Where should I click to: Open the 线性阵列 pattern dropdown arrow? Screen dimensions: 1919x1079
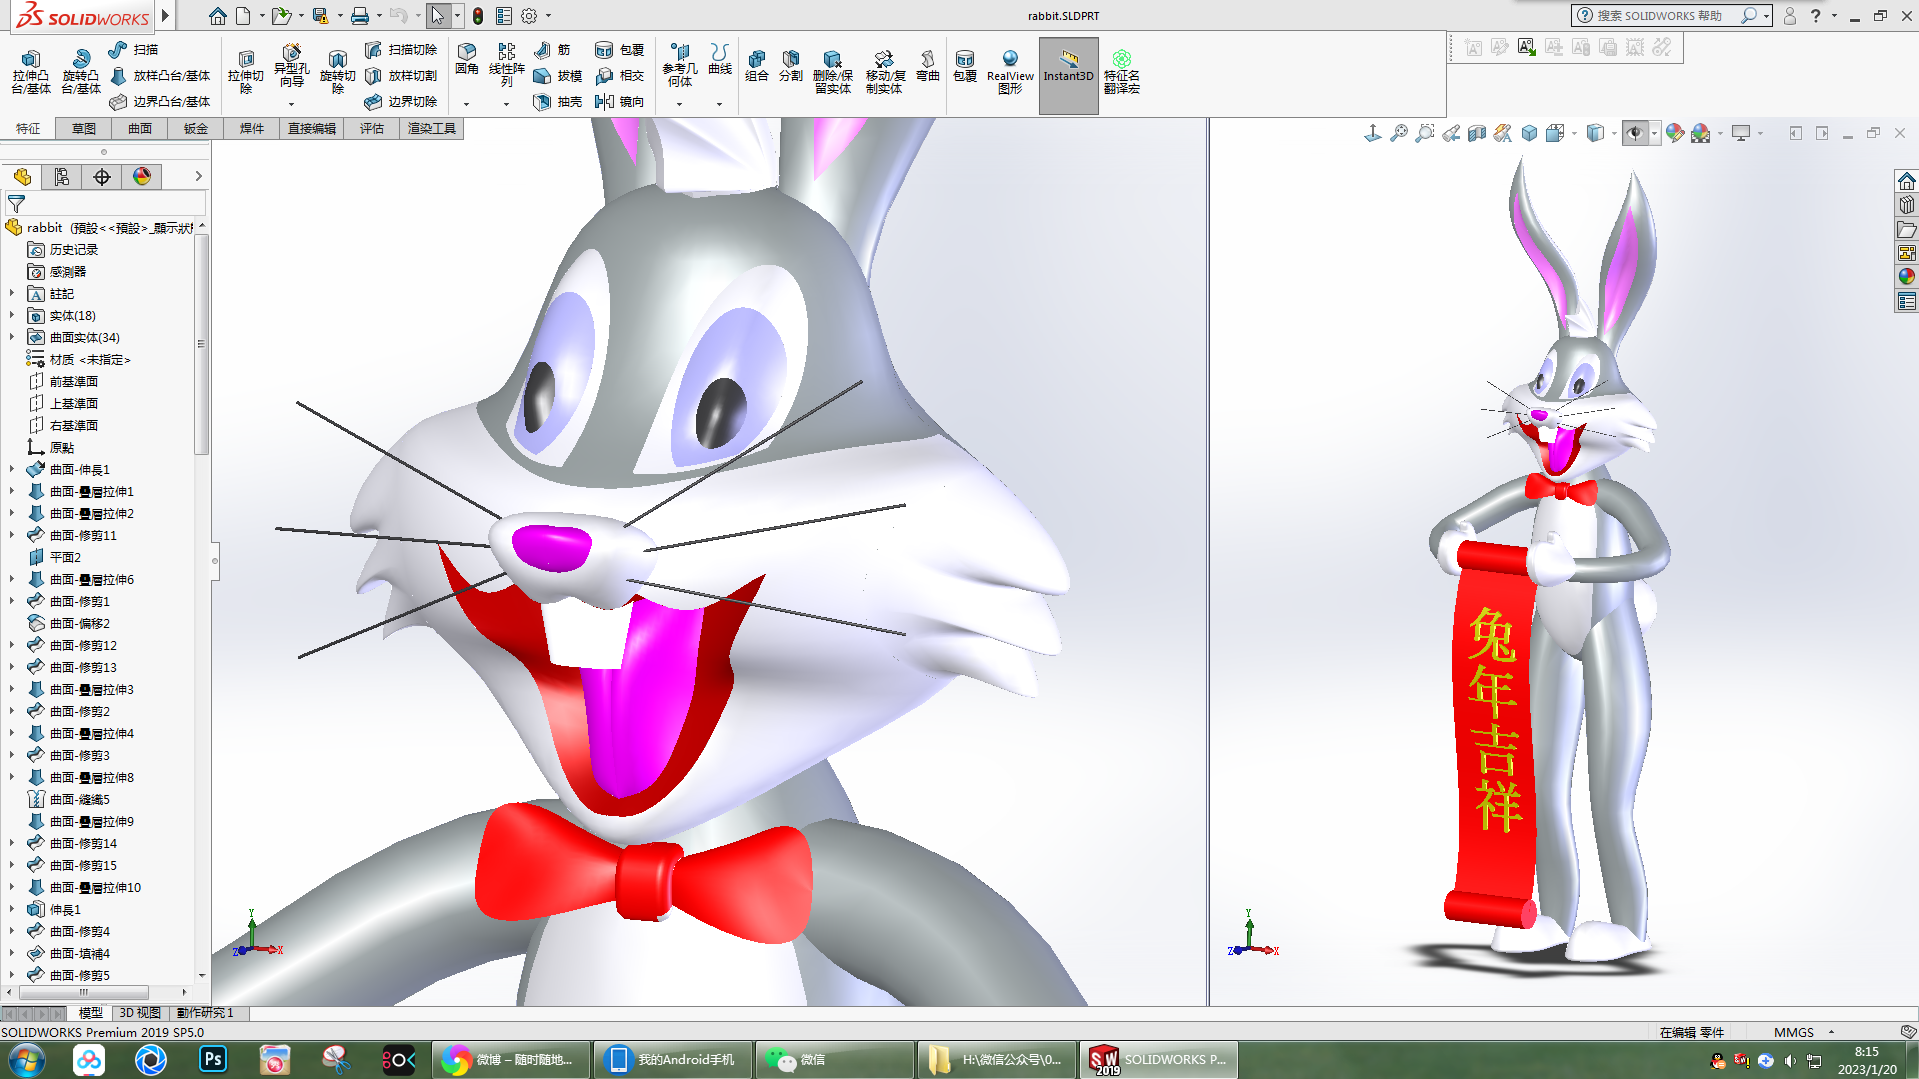(506, 104)
